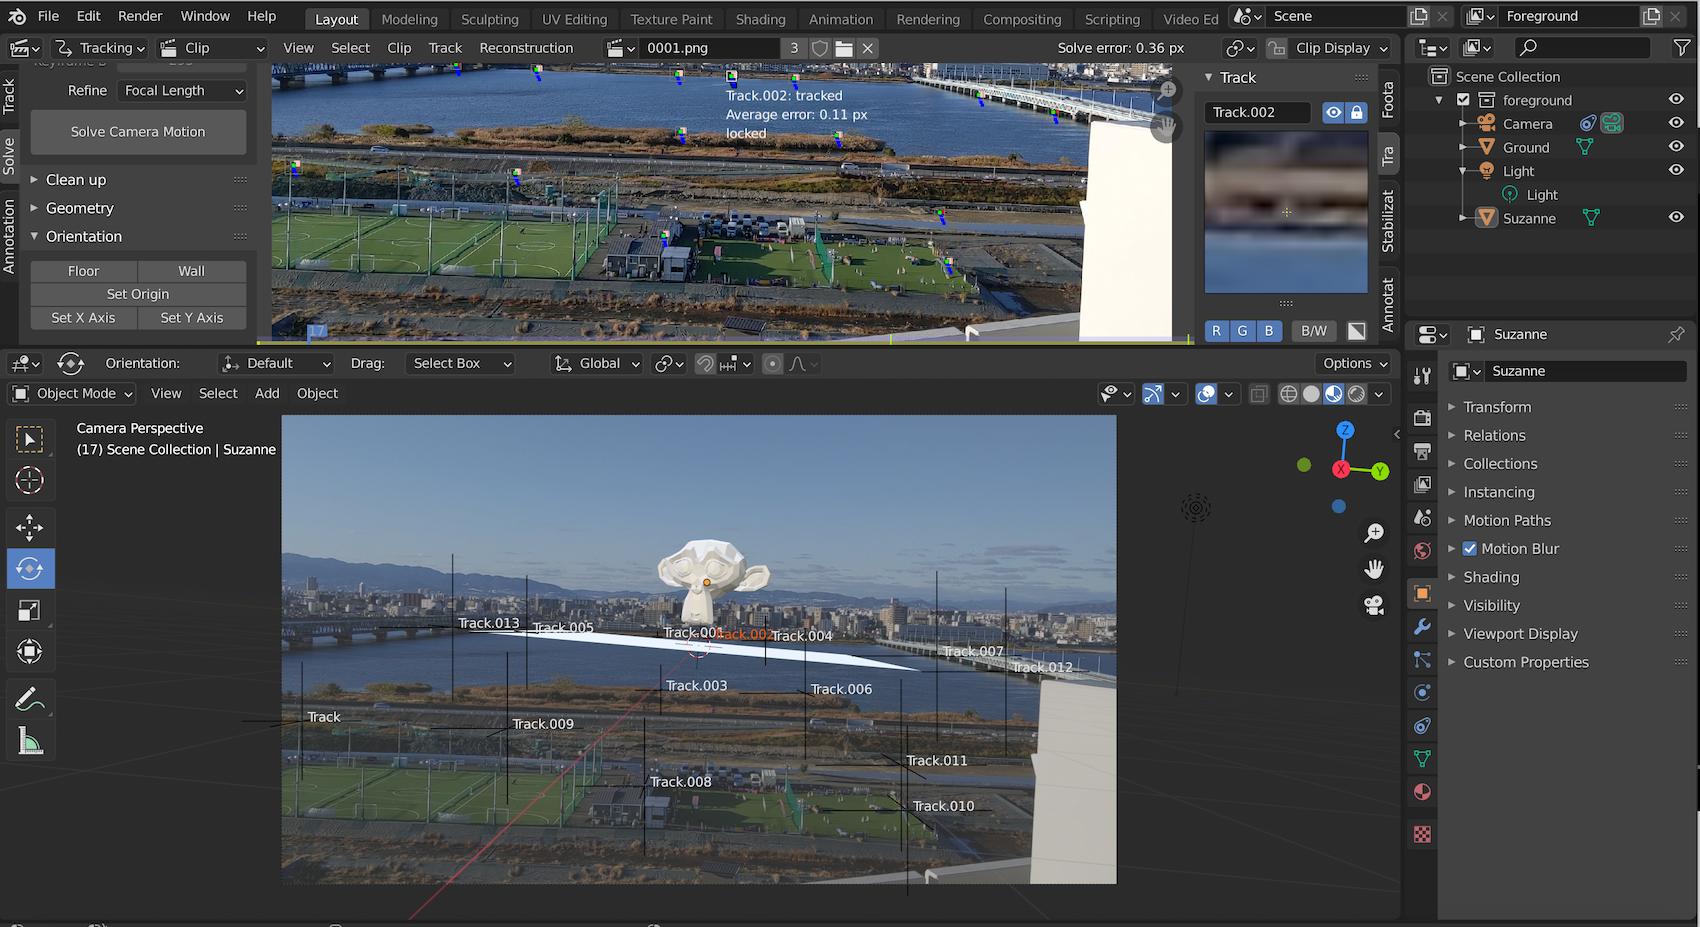Open the Object Mode dropdown

click(x=72, y=394)
